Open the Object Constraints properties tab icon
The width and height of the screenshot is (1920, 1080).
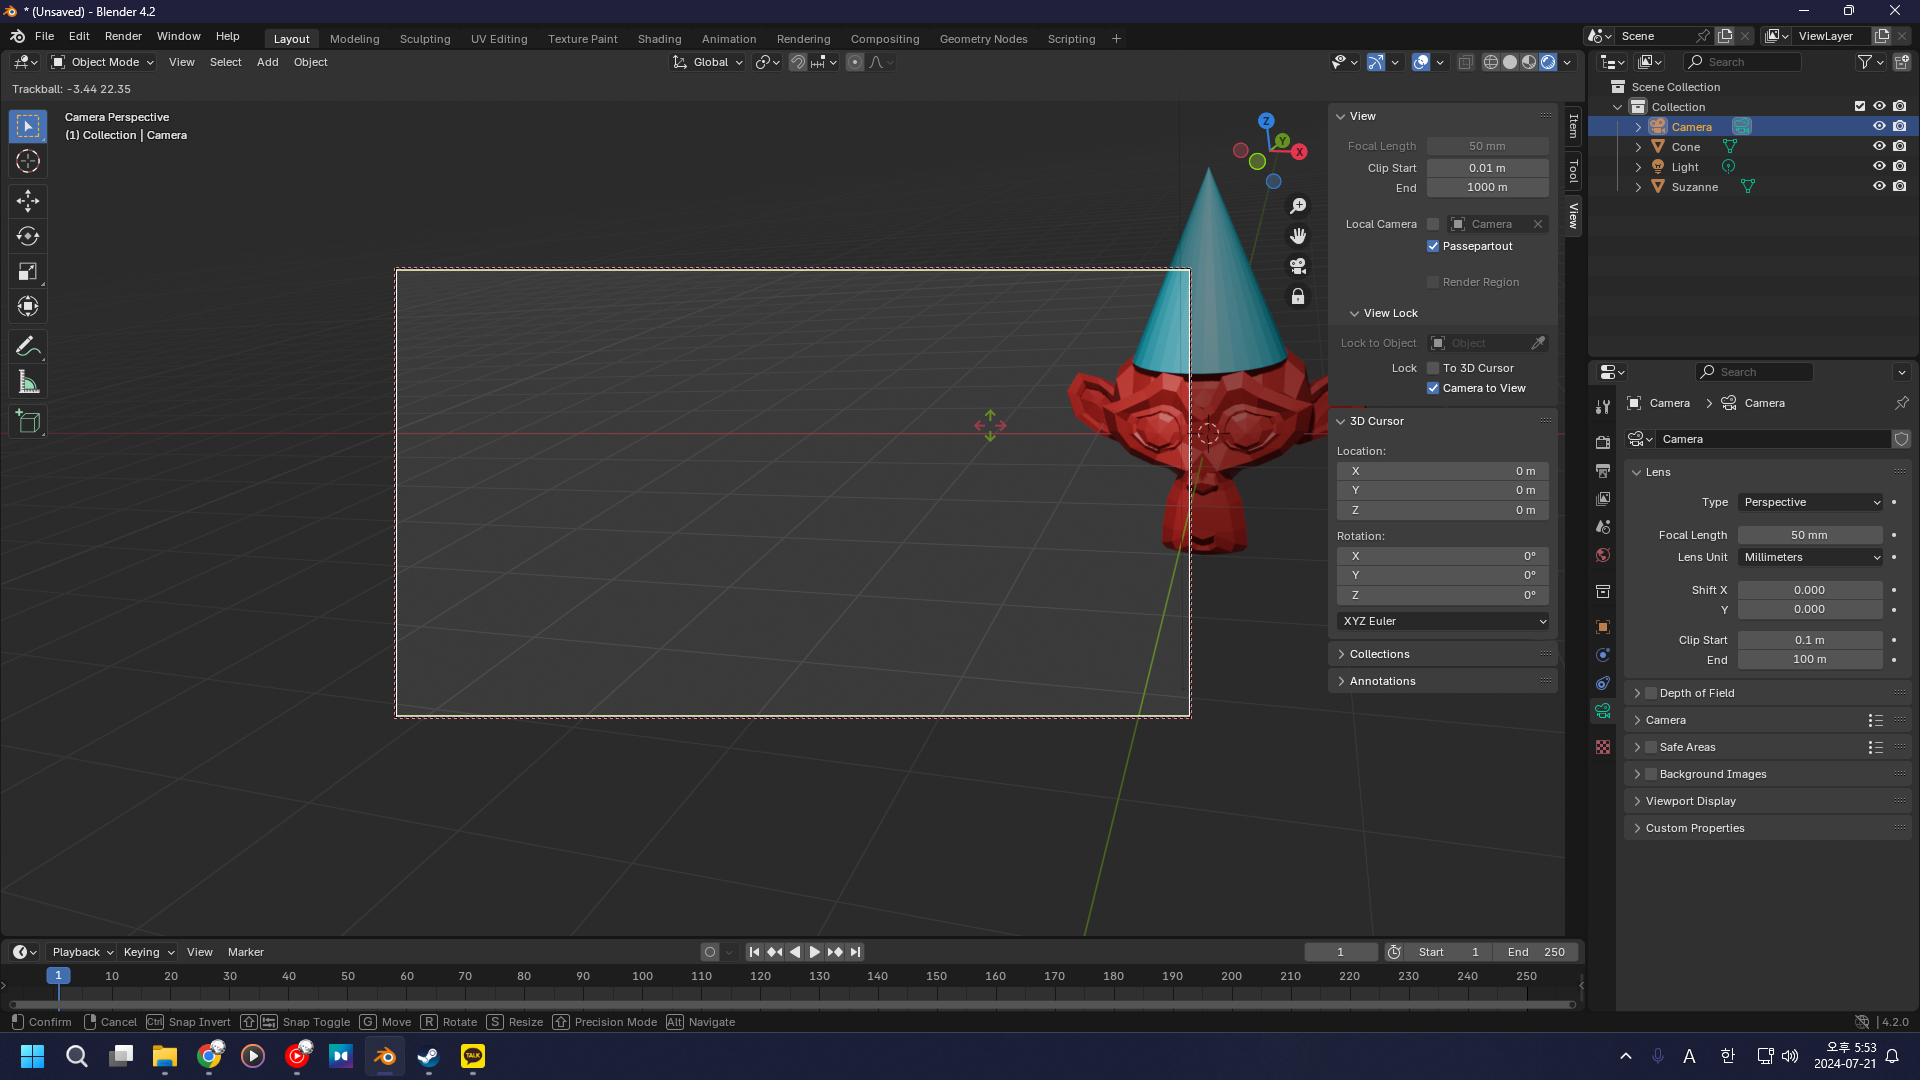(1603, 683)
